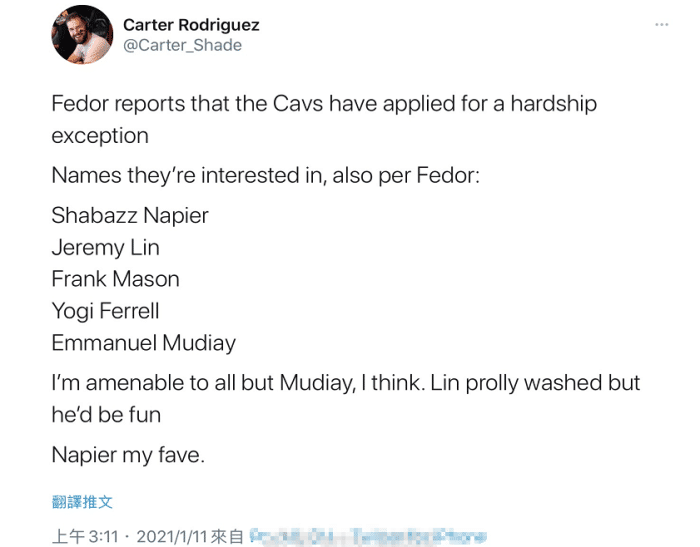Click the 來自 text before the source

coord(229,536)
